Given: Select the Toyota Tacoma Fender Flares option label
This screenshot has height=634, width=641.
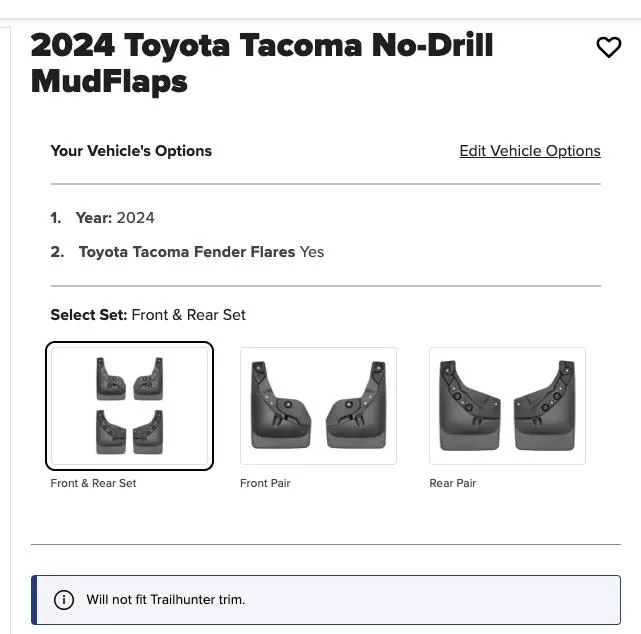Looking at the screenshot, I should pos(187,252).
